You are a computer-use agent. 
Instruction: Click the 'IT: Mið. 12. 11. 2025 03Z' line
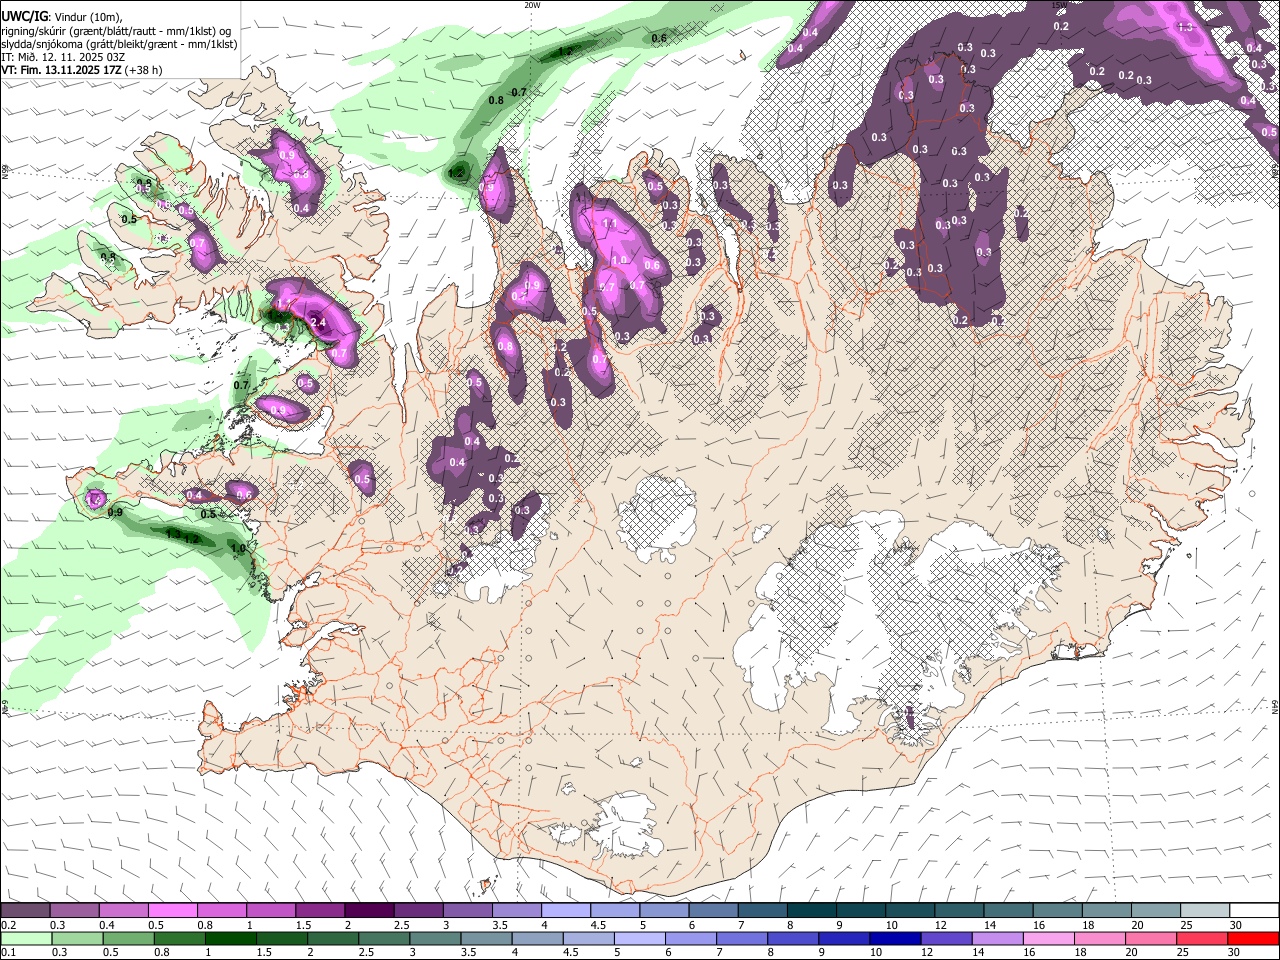click(x=63, y=57)
